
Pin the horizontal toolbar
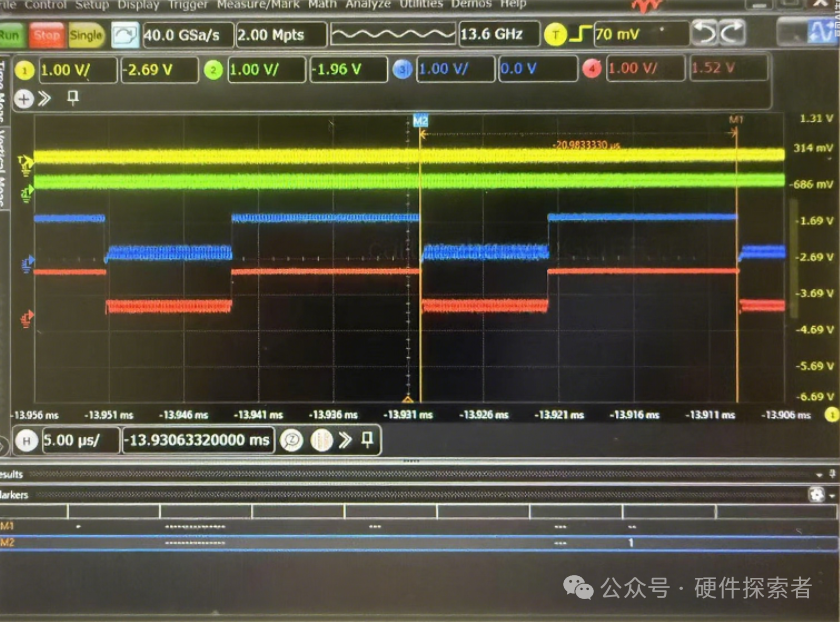point(367,440)
